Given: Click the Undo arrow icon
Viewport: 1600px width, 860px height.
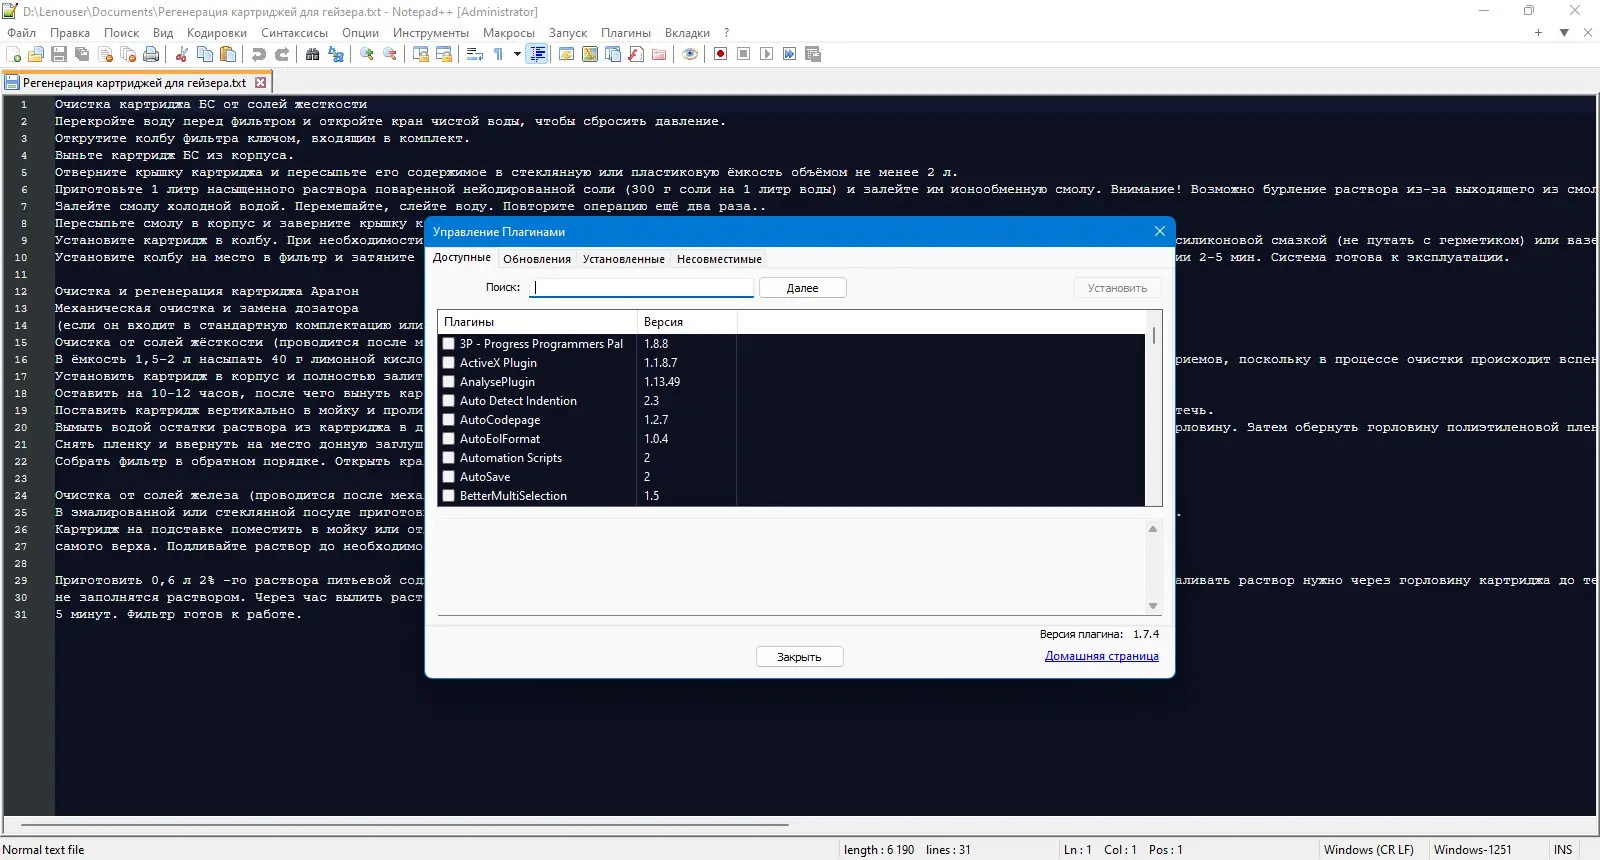Looking at the screenshot, I should coord(259,54).
